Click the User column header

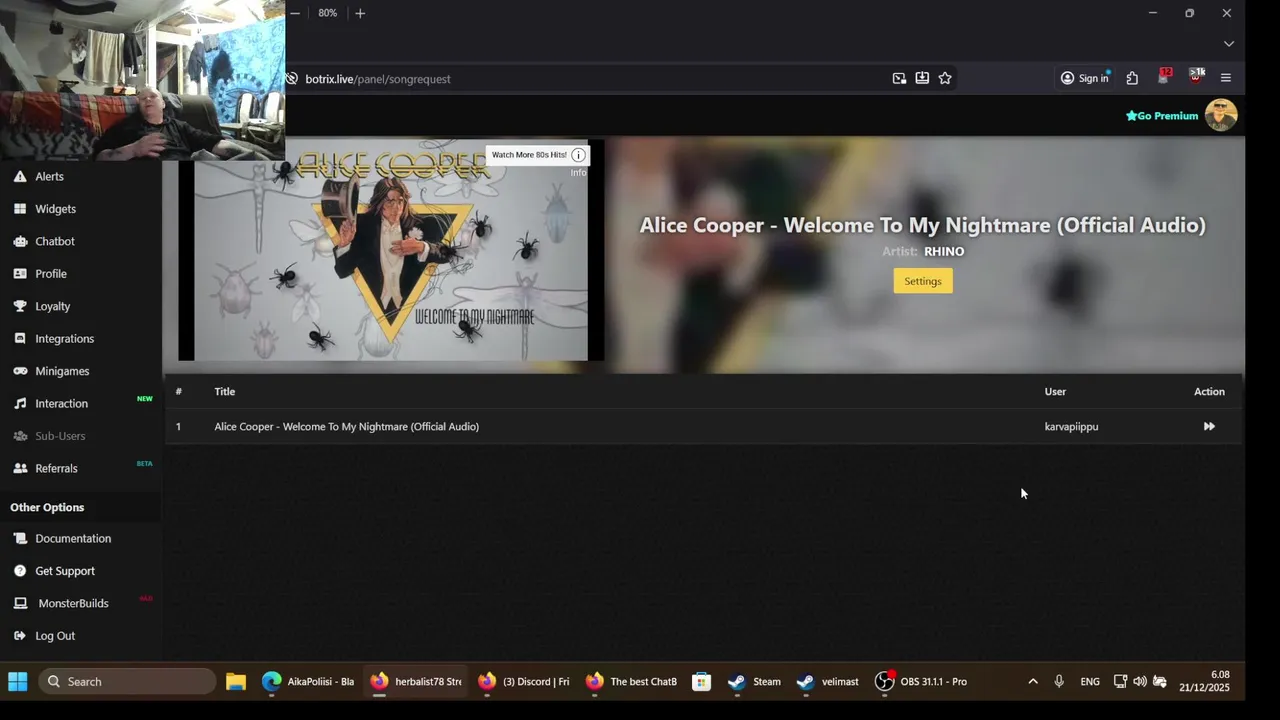coord(1055,391)
